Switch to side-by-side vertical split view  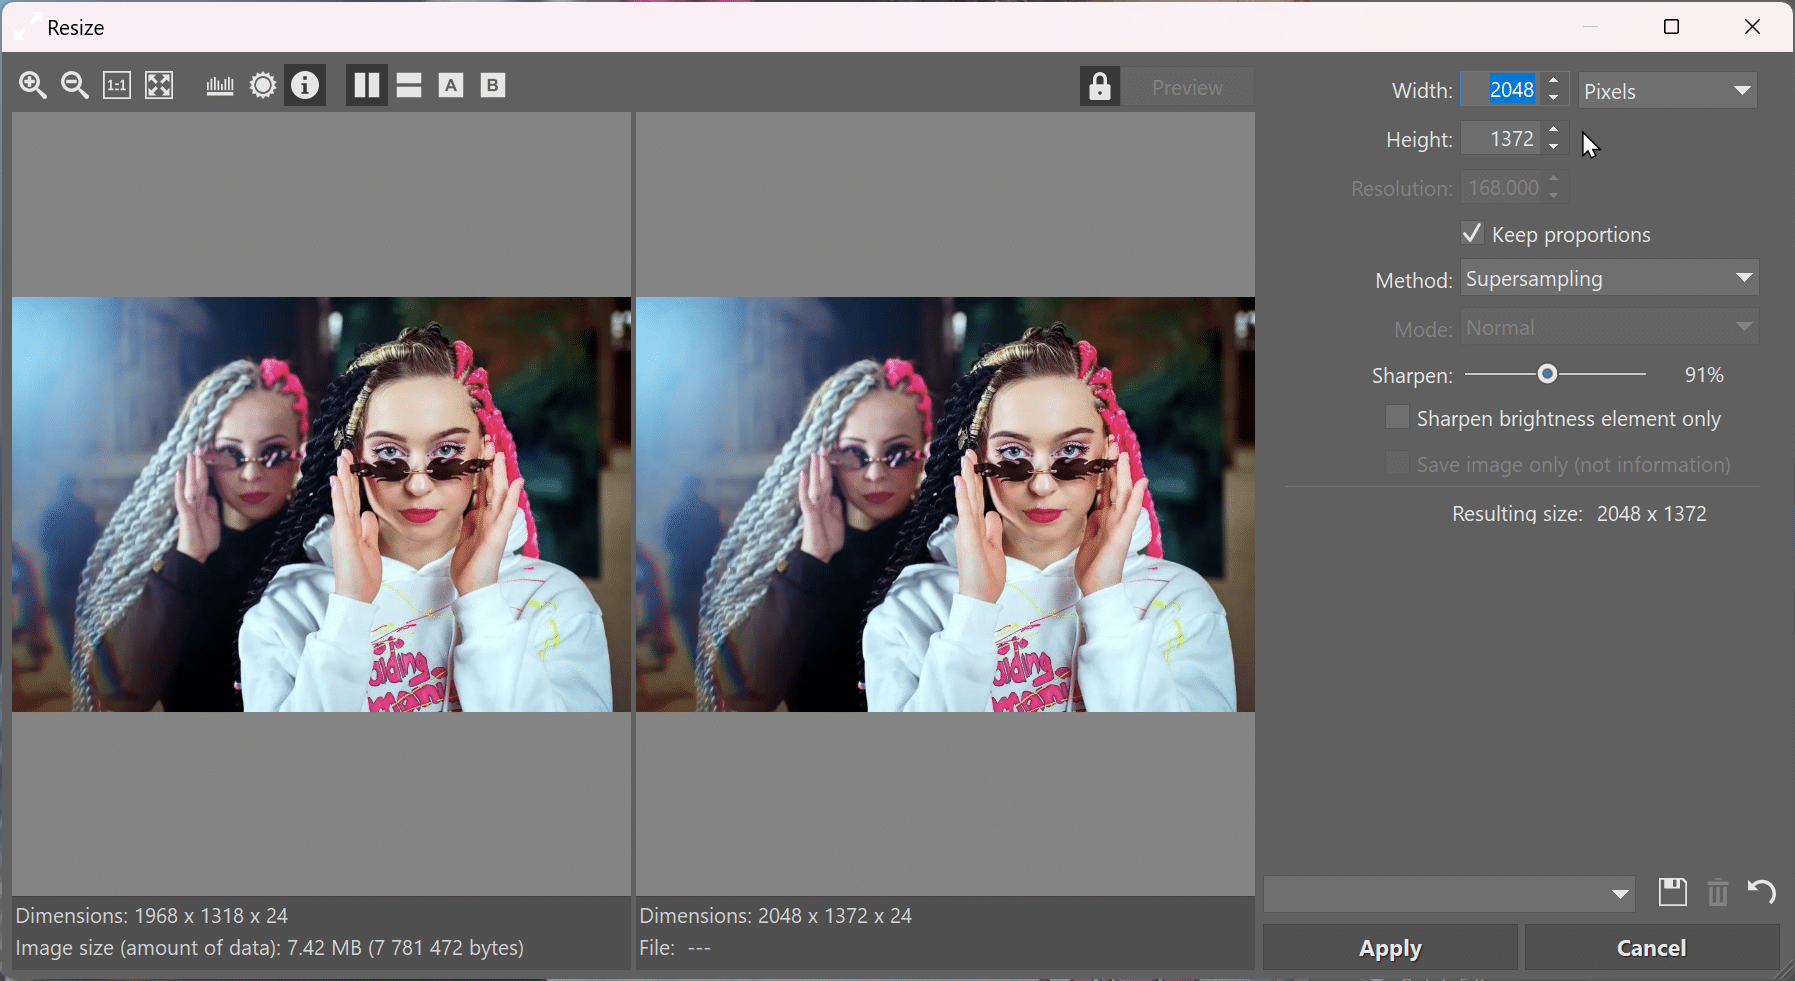click(x=367, y=86)
